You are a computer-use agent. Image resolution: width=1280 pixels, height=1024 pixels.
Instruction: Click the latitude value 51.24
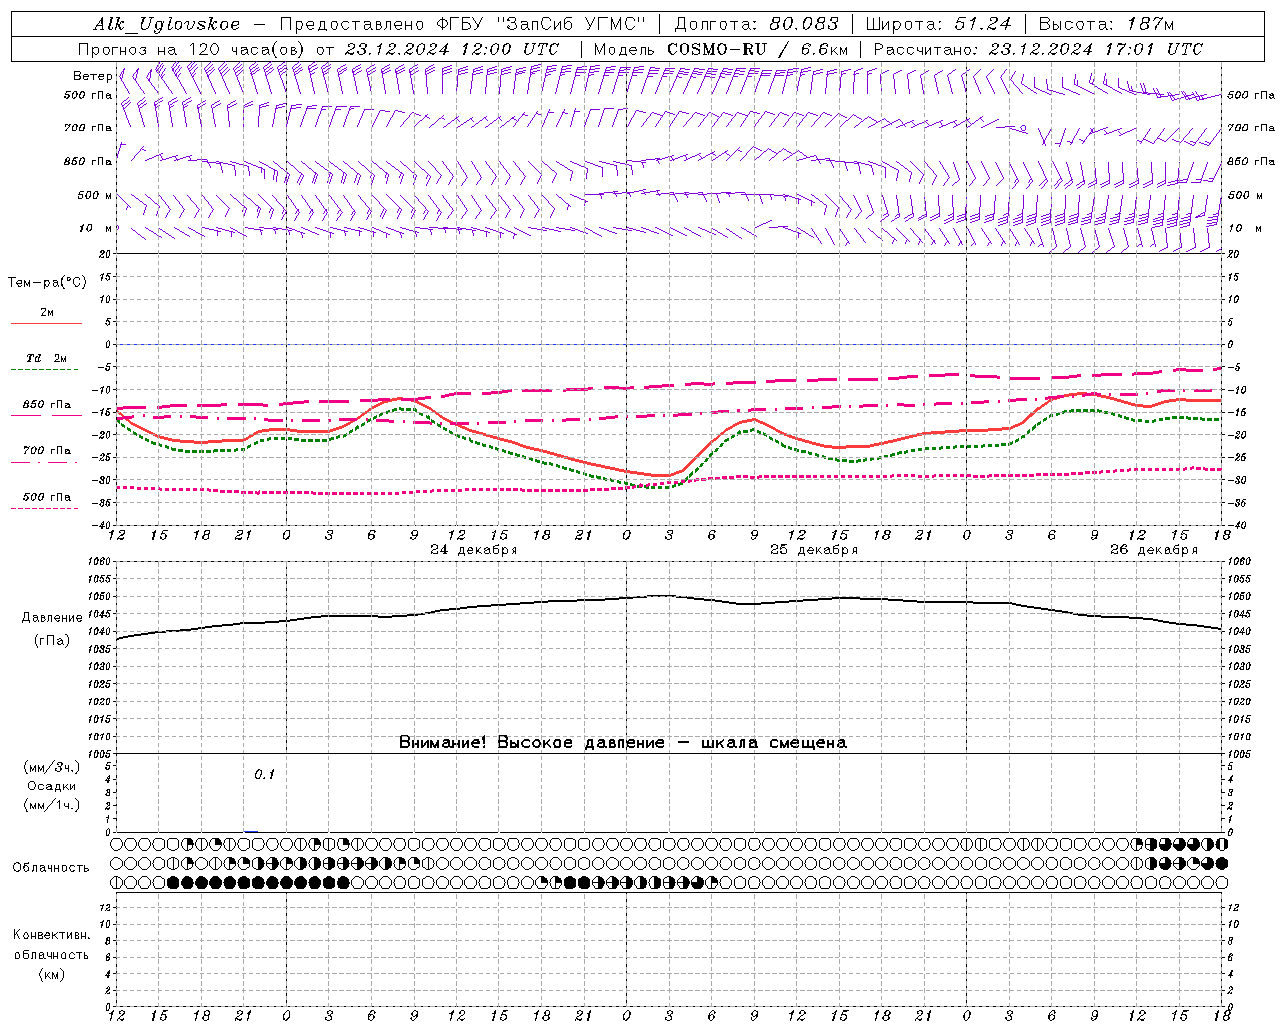pyautogui.click(x=982, y=24)
